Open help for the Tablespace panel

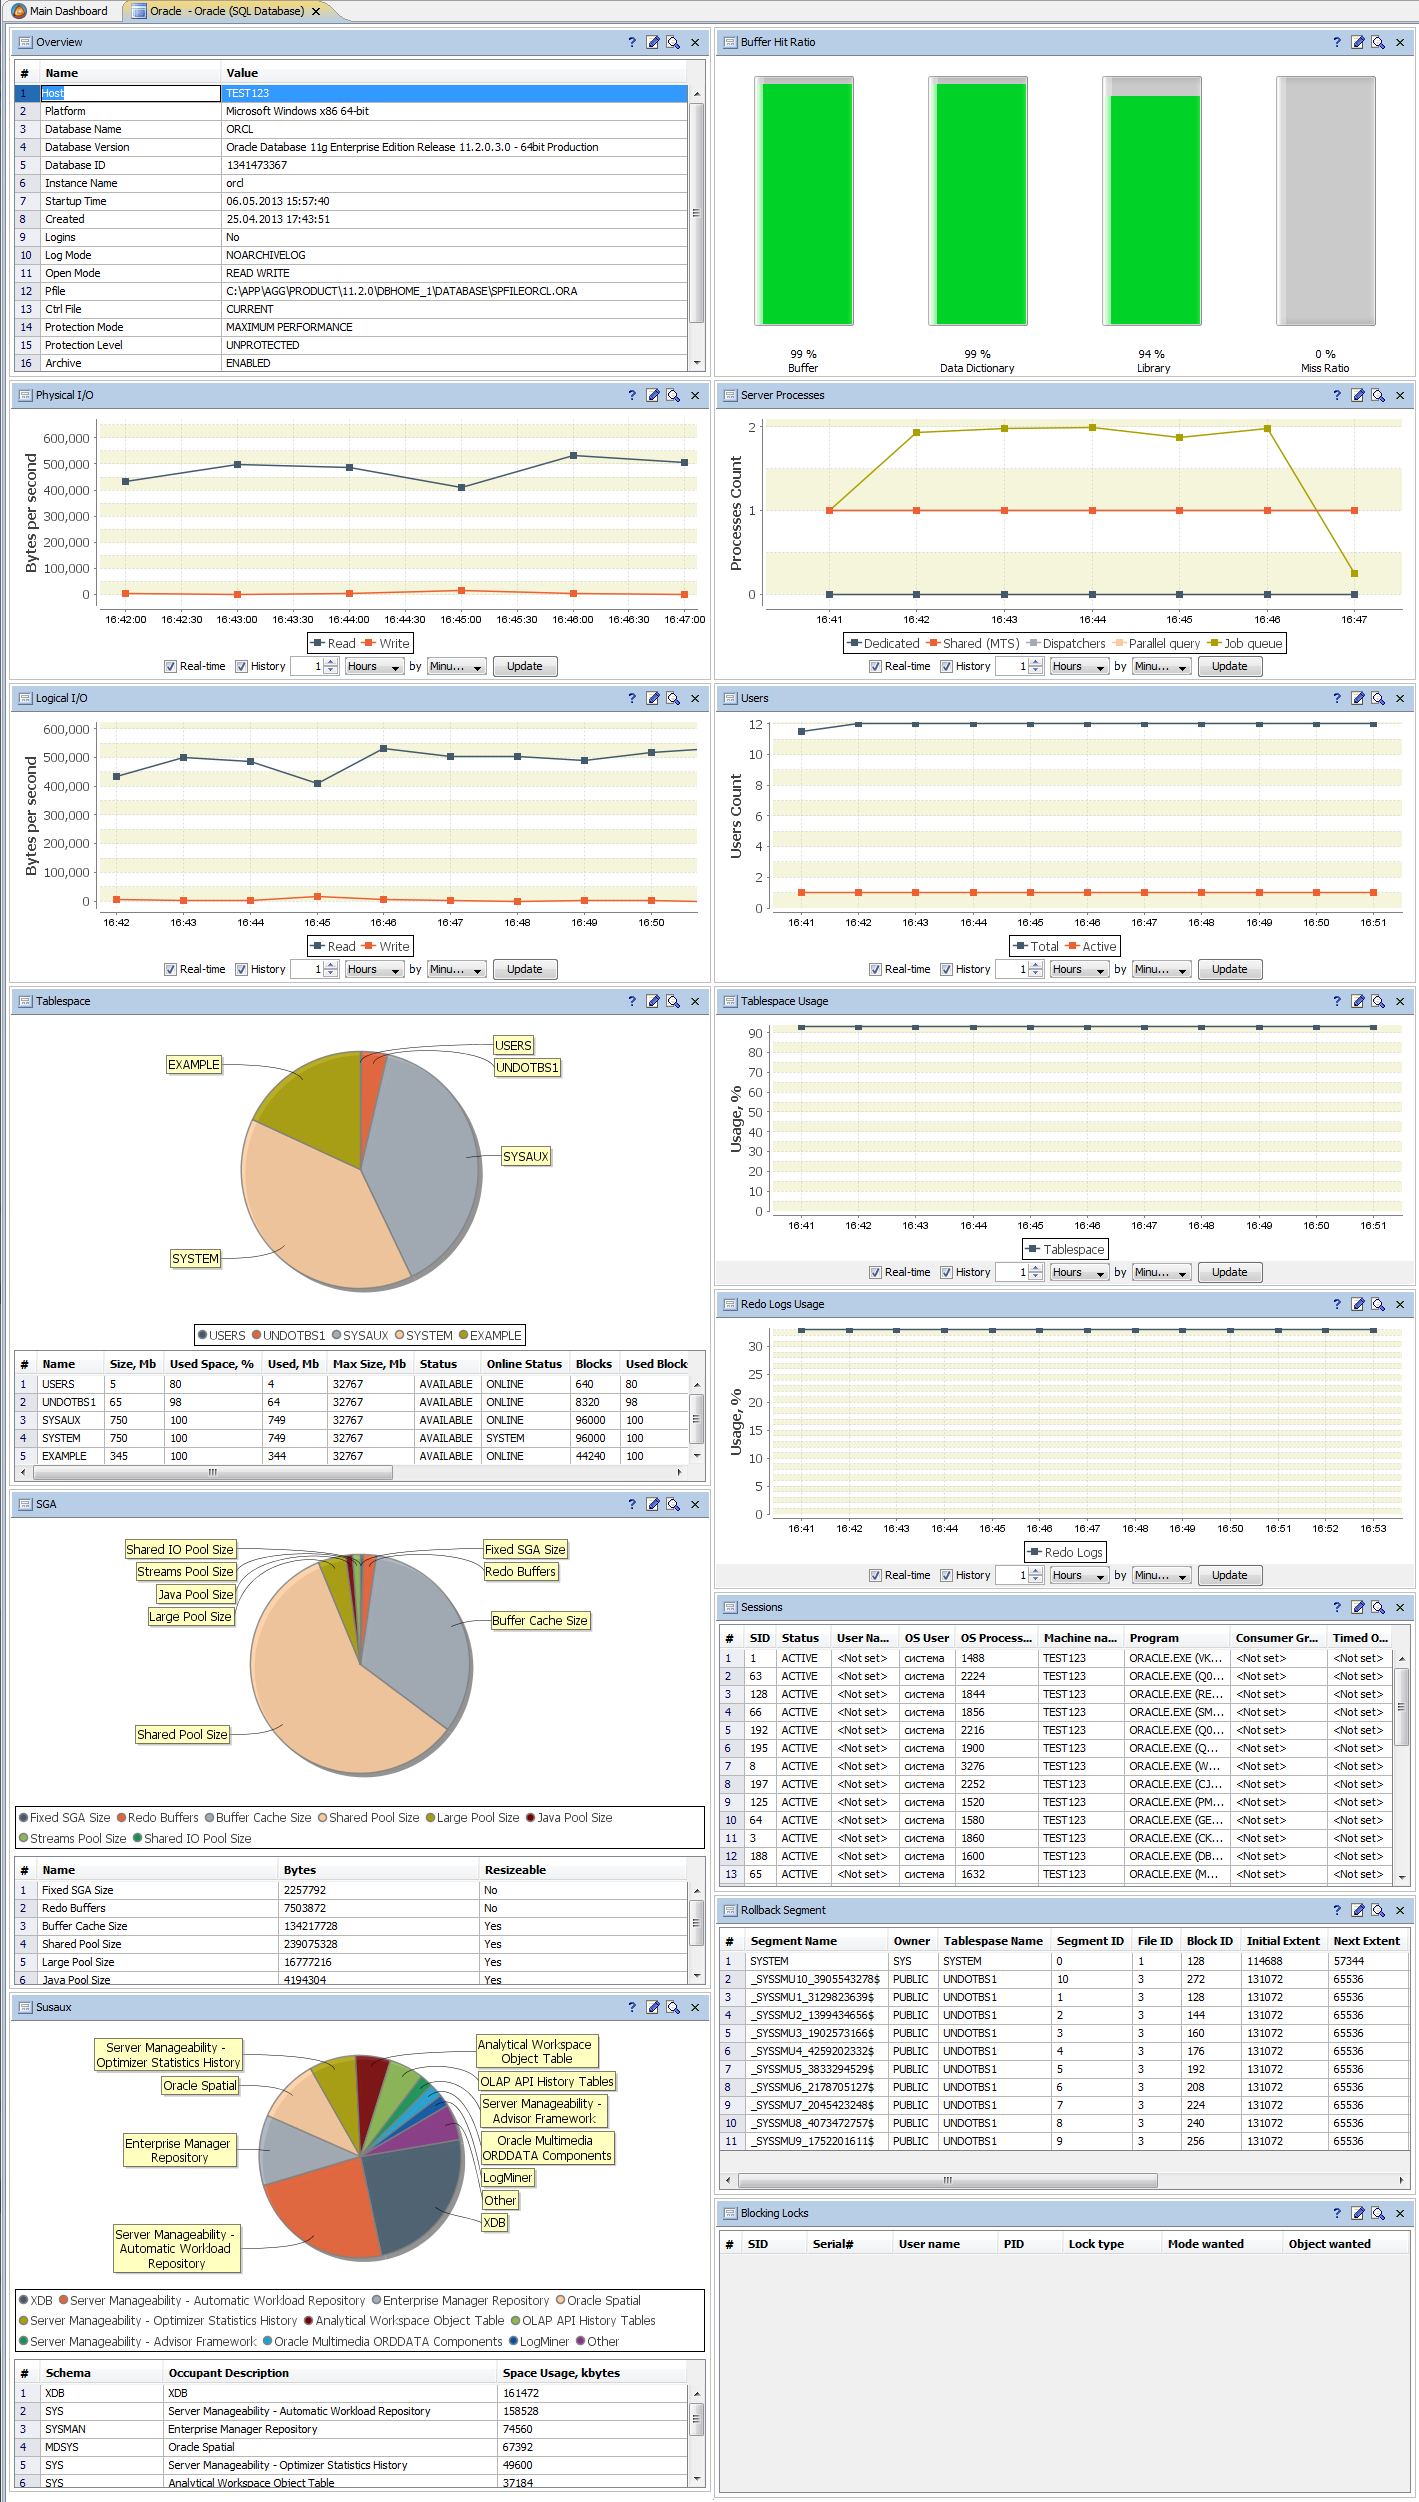pyautogui.click(x=631, y=1001)
